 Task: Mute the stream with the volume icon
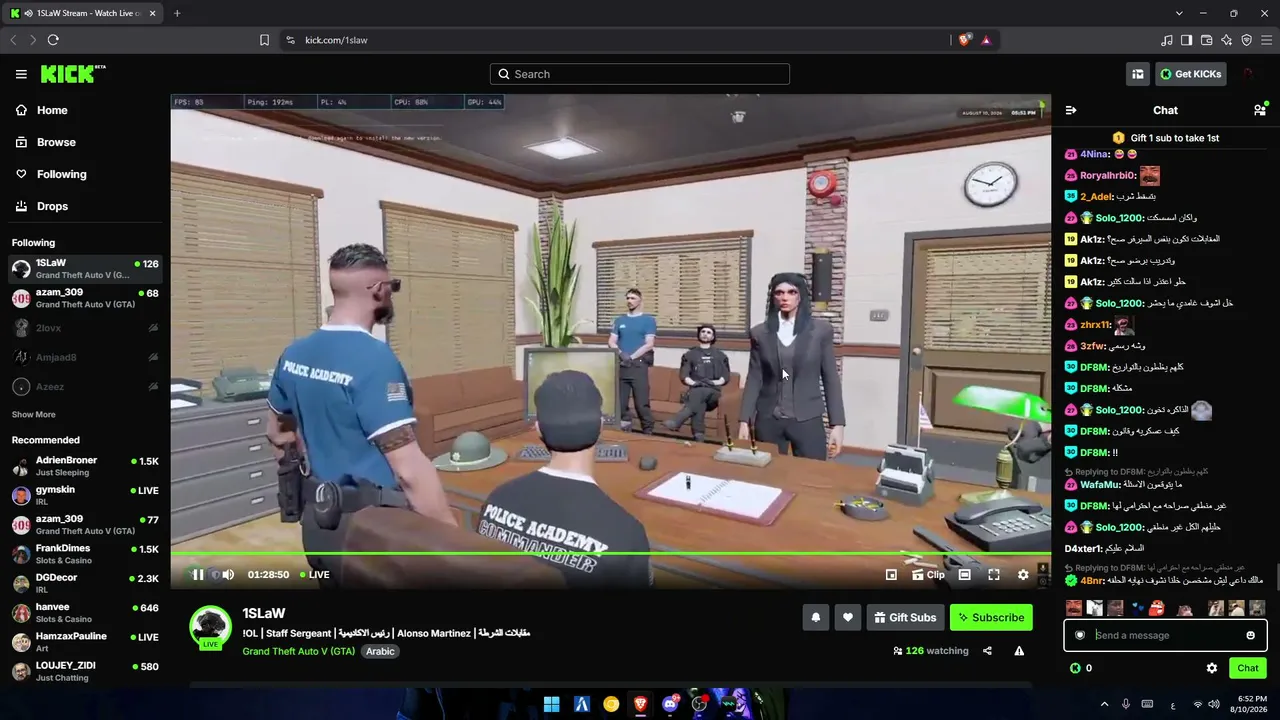[228, 575]
